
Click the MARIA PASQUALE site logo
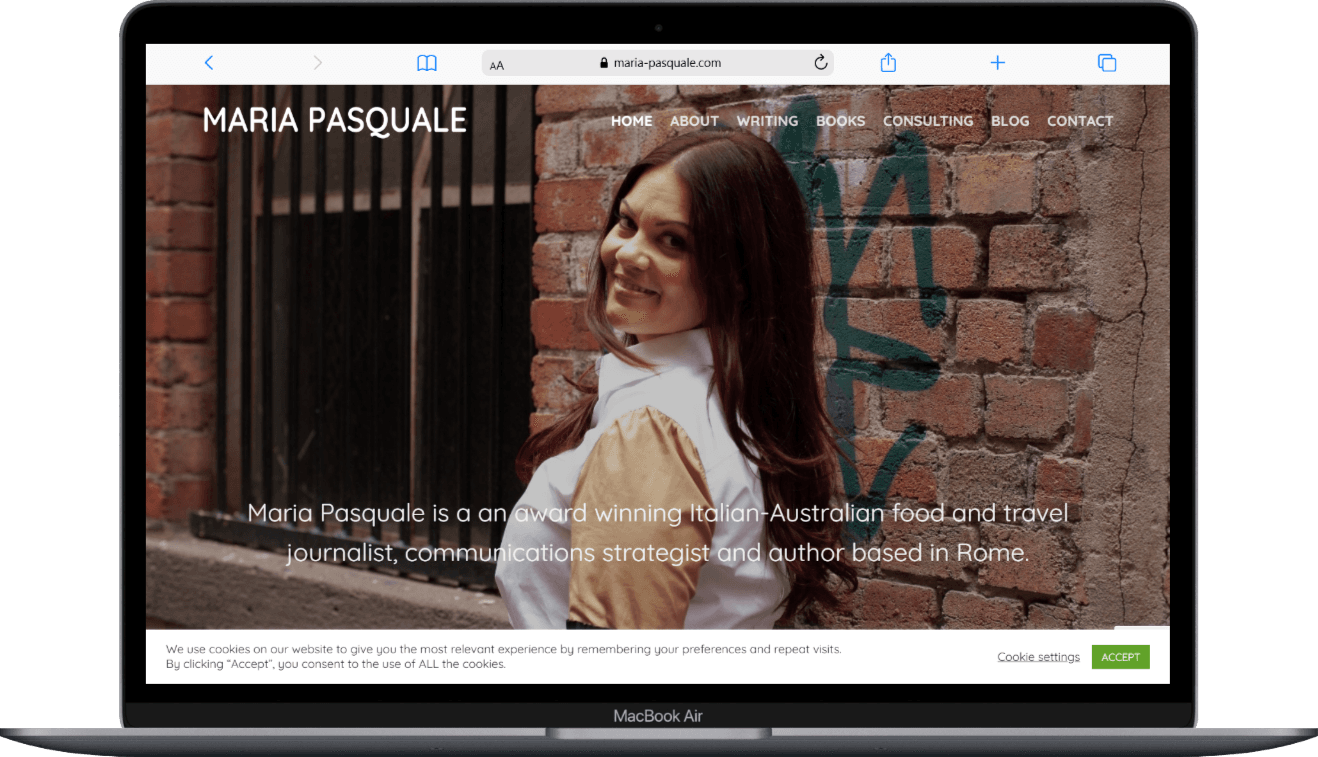point(334,121)
